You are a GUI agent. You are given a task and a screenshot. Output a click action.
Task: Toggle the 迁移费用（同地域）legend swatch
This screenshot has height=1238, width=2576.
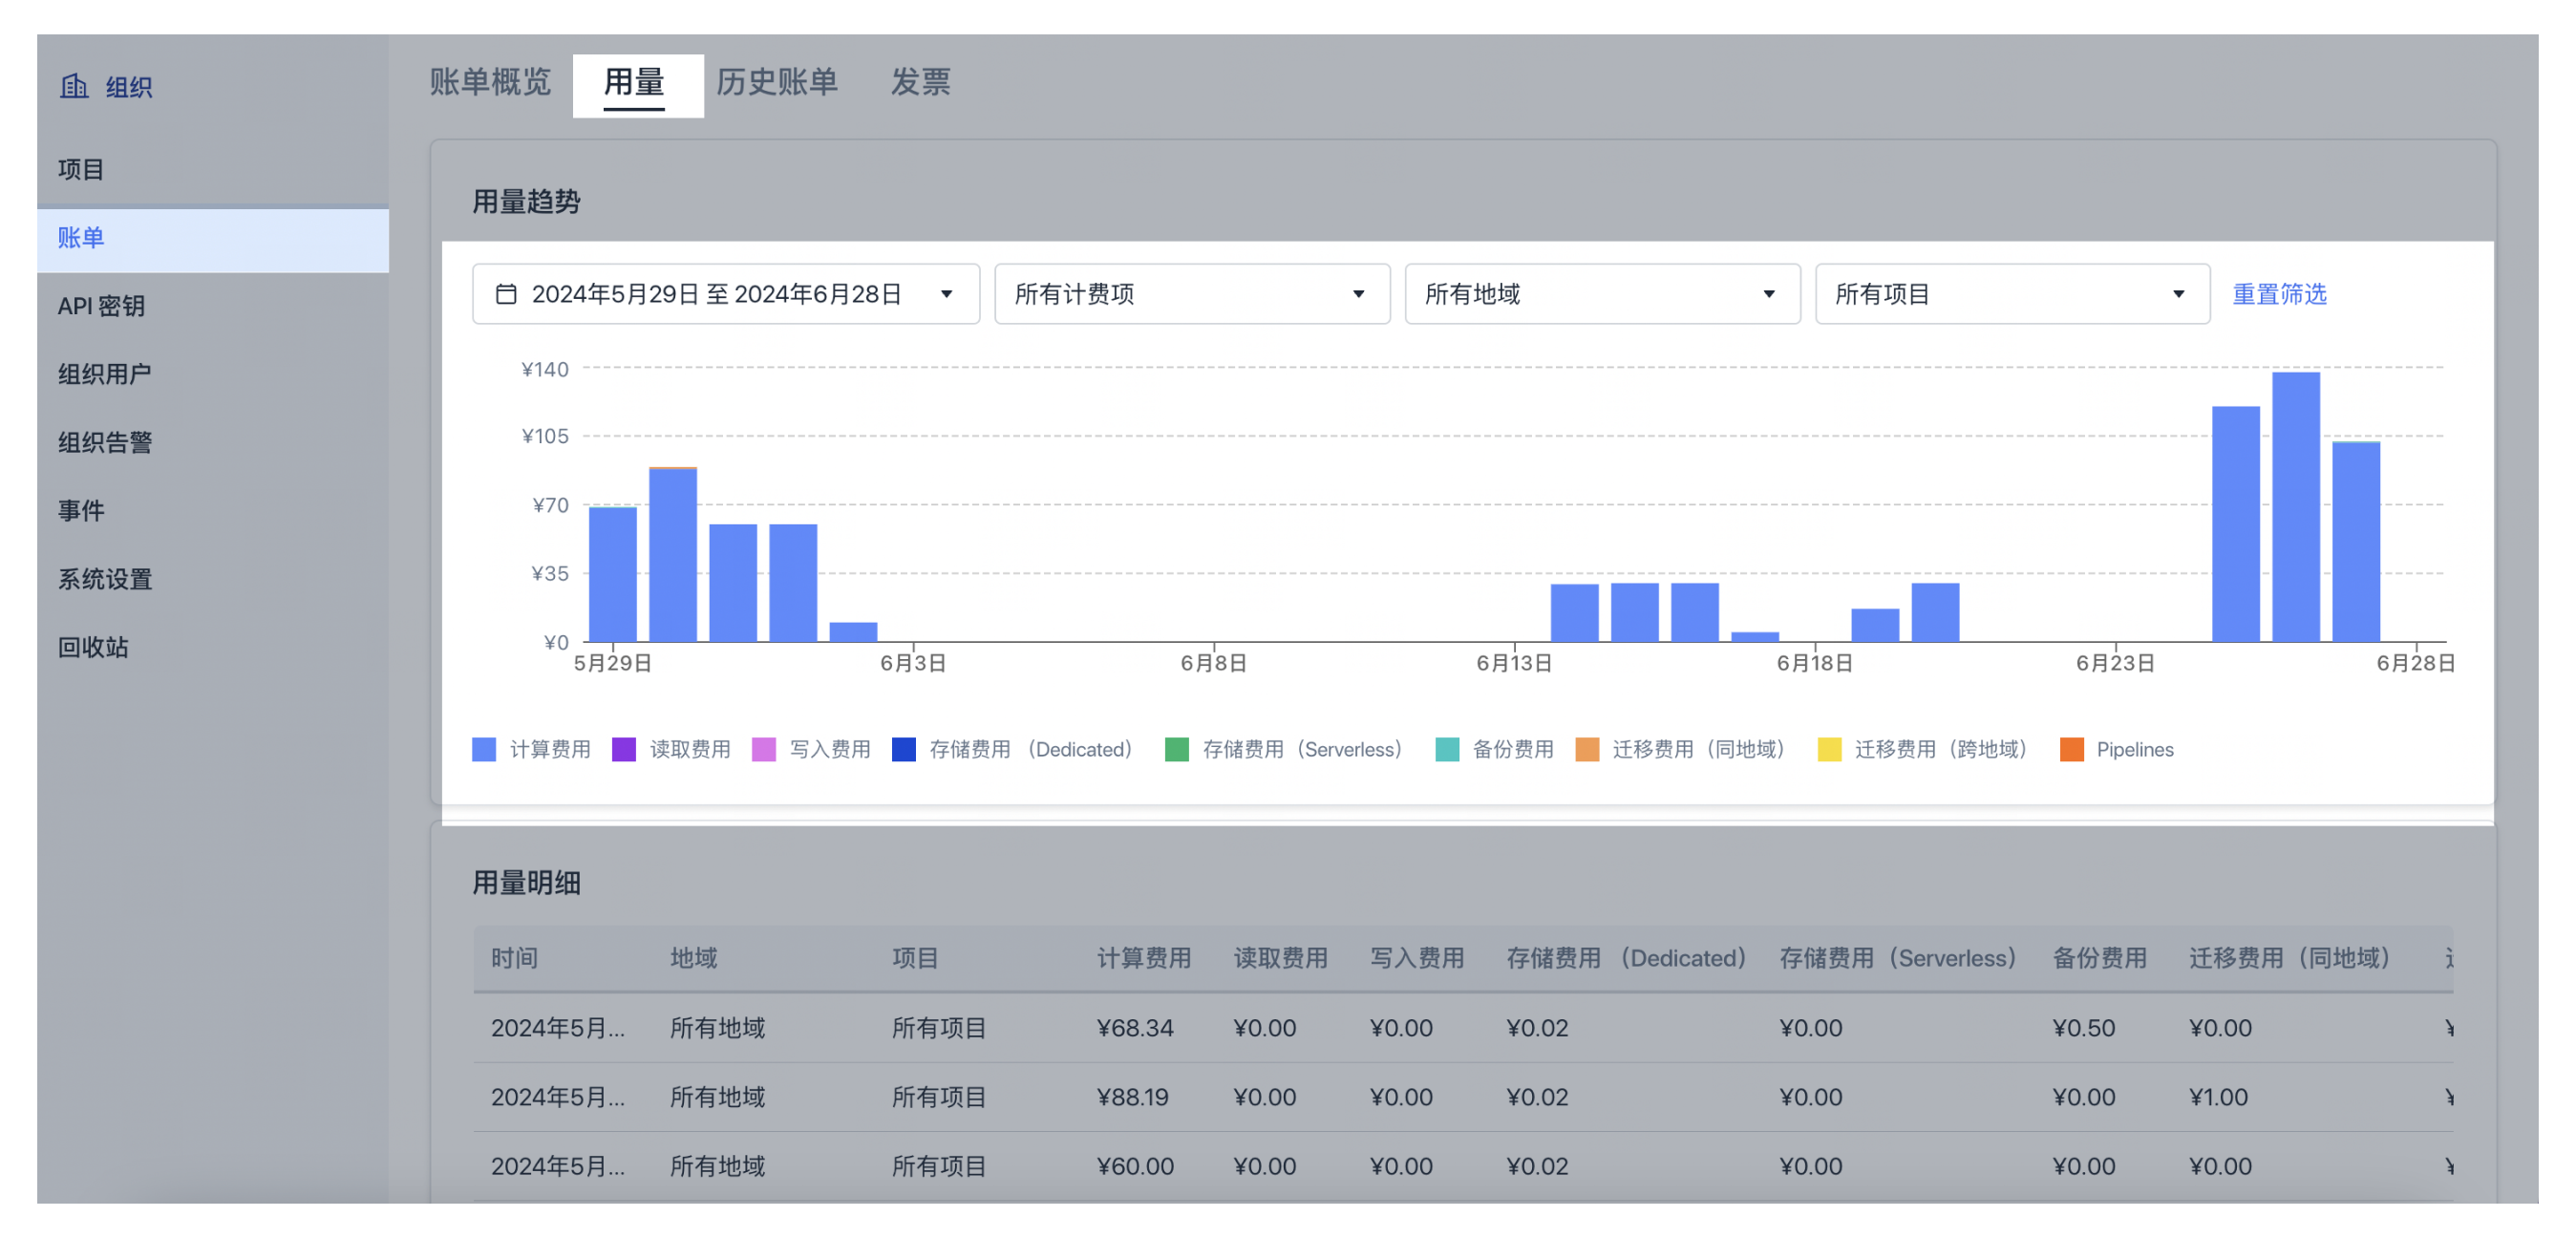click(x=1587, y=750)
